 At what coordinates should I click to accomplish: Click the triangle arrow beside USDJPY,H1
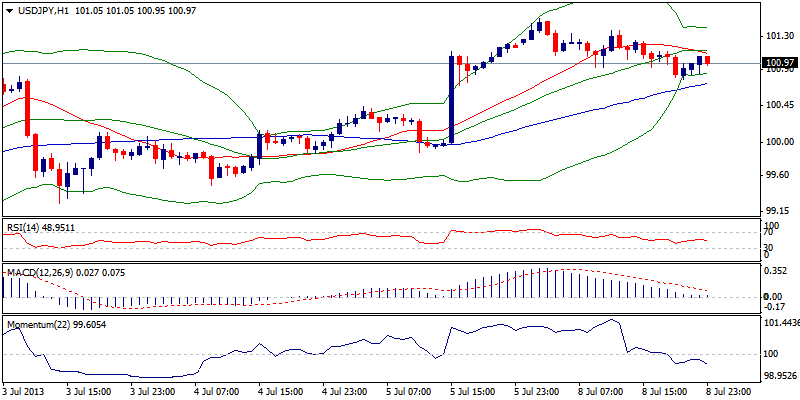point(7,11)
